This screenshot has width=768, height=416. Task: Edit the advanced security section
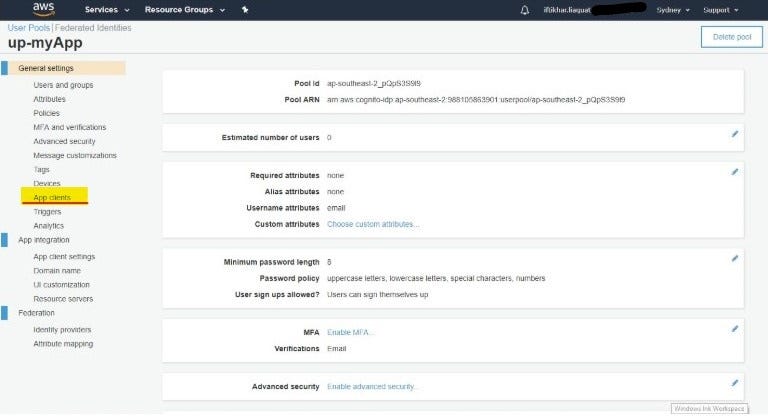click(x=735, y=383)
